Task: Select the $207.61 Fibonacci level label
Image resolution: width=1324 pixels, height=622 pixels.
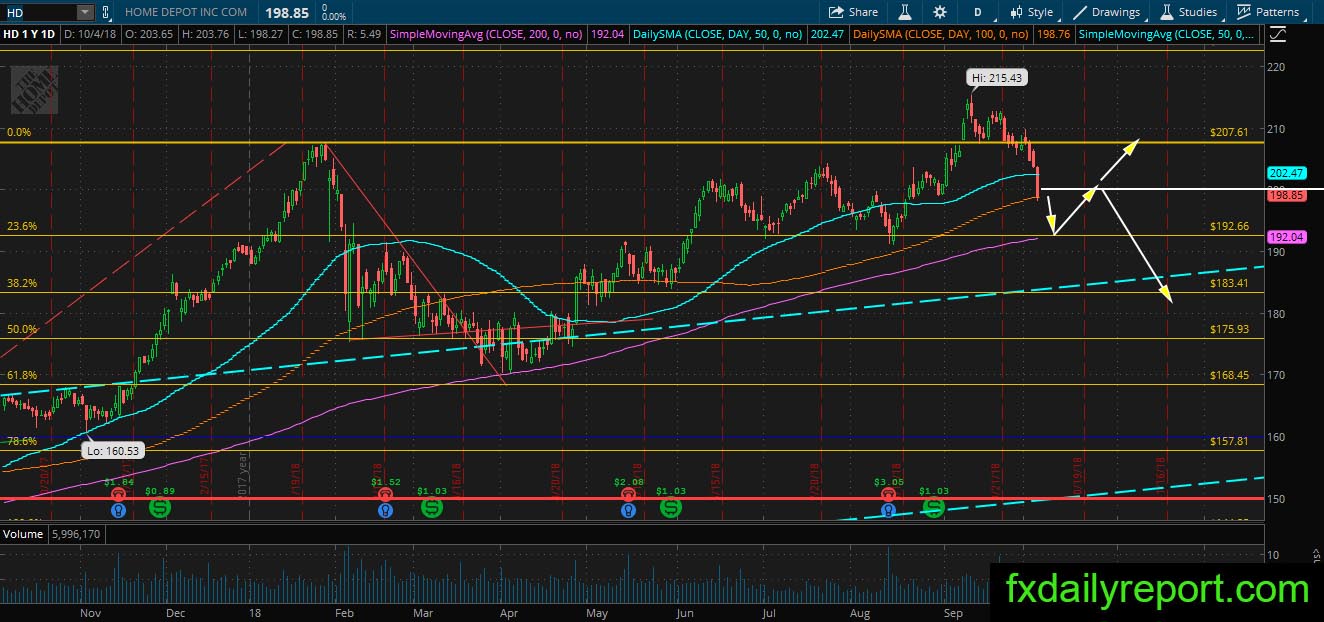Action: point(1230,131)
